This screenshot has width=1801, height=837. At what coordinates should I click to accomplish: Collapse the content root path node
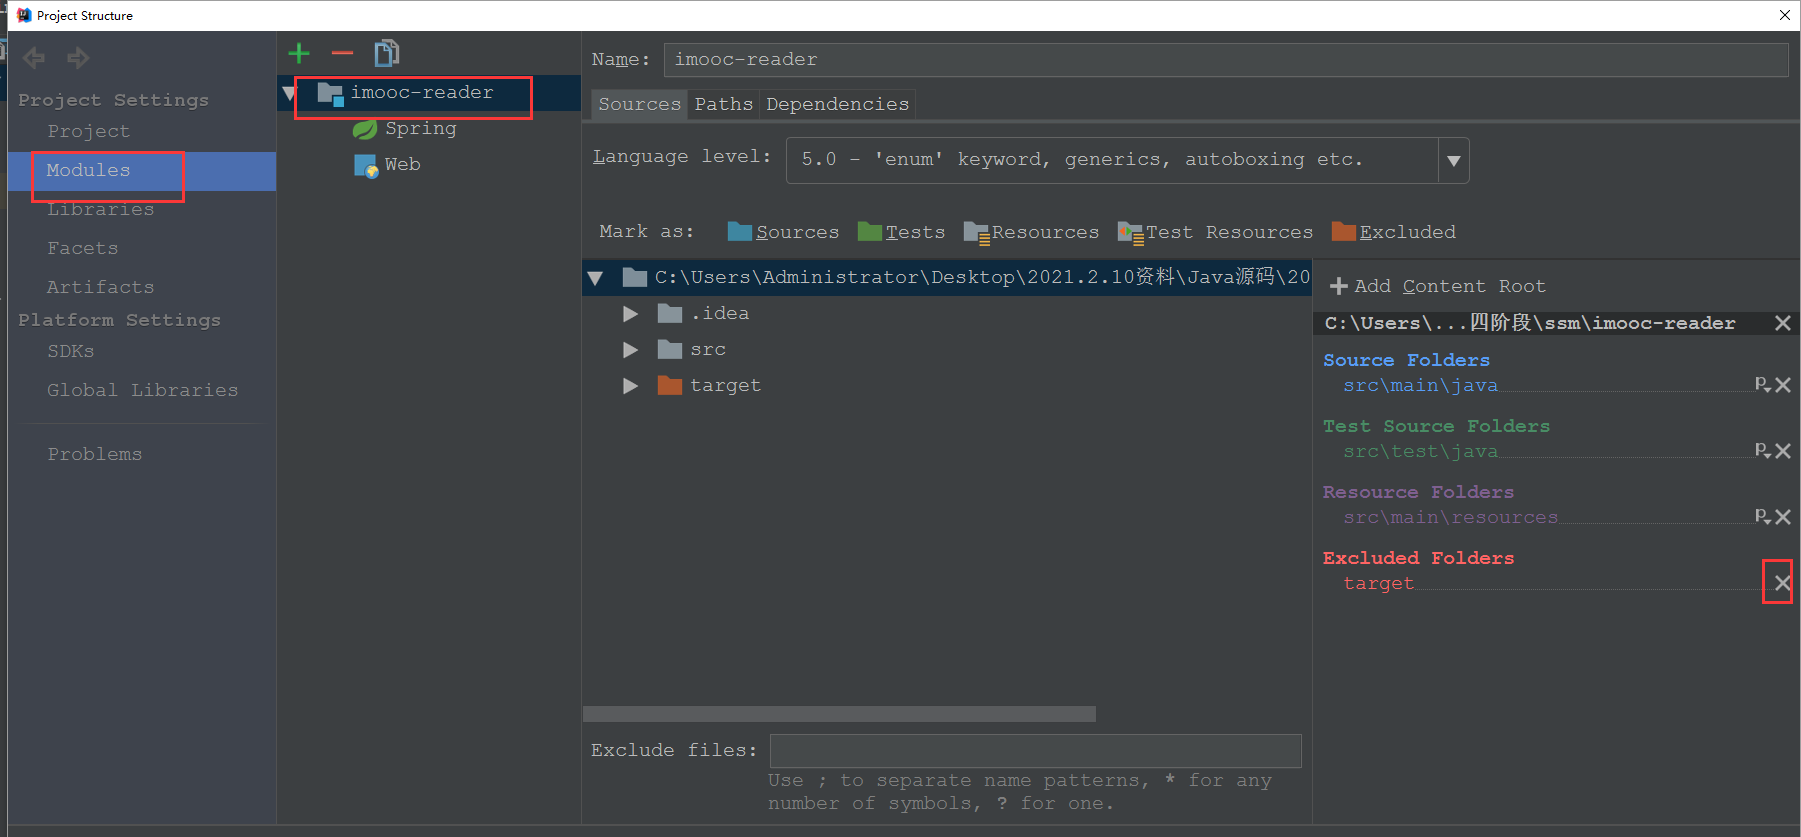tap(596, 278)
